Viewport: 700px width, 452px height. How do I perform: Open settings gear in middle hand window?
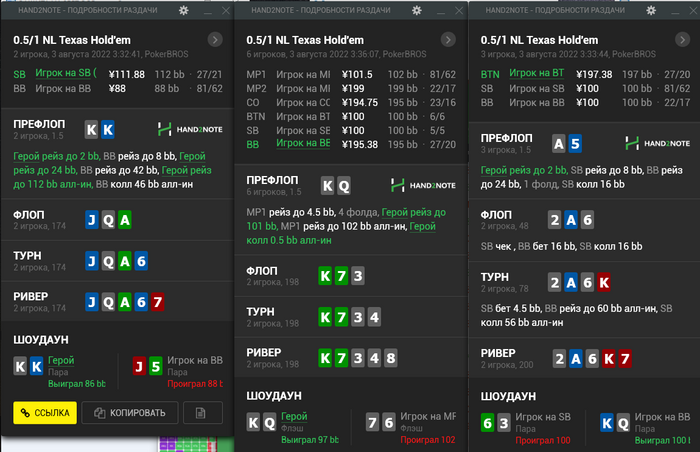[x=417, y=10]
